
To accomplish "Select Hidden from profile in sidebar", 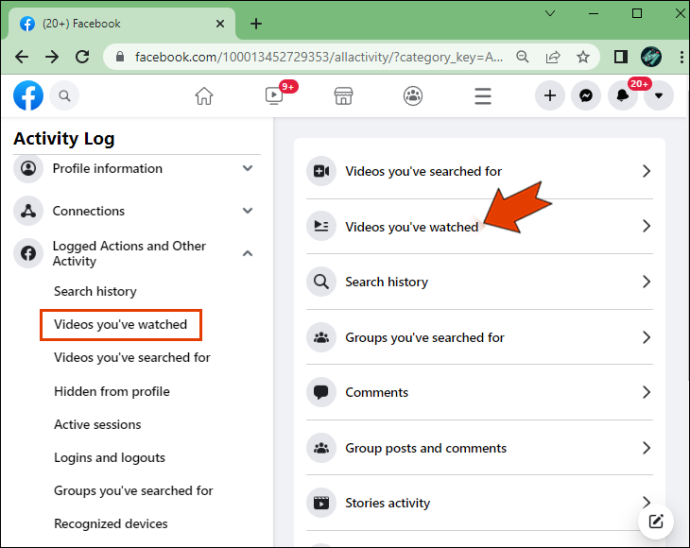I will 112,391.
